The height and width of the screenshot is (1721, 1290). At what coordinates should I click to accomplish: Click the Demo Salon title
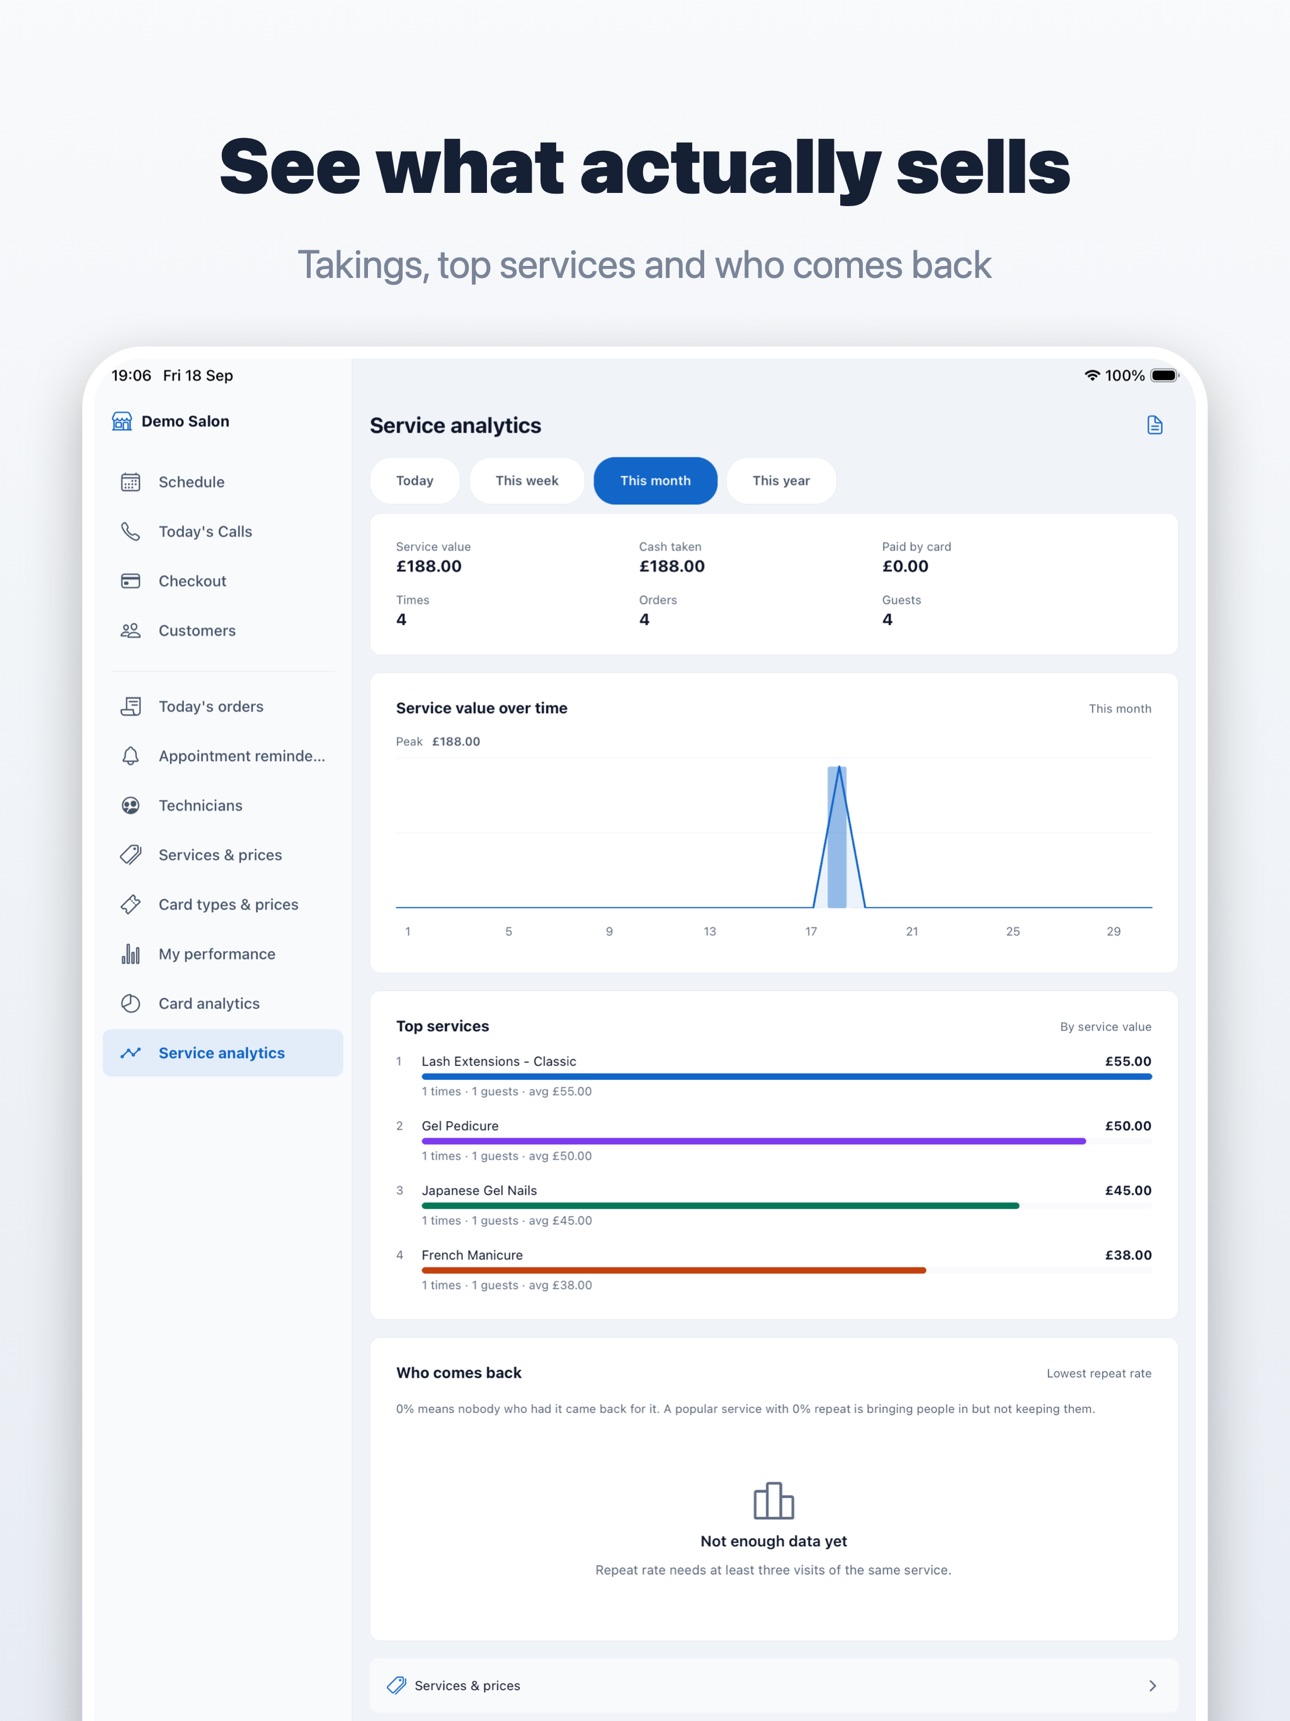click(x=185, y=421)
